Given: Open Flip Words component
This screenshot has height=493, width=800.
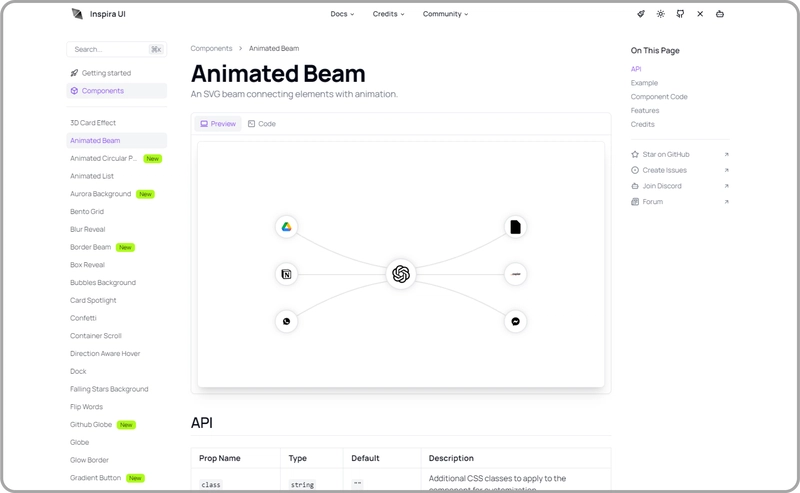Looking at the screenshot, I should tap(86, 407).
